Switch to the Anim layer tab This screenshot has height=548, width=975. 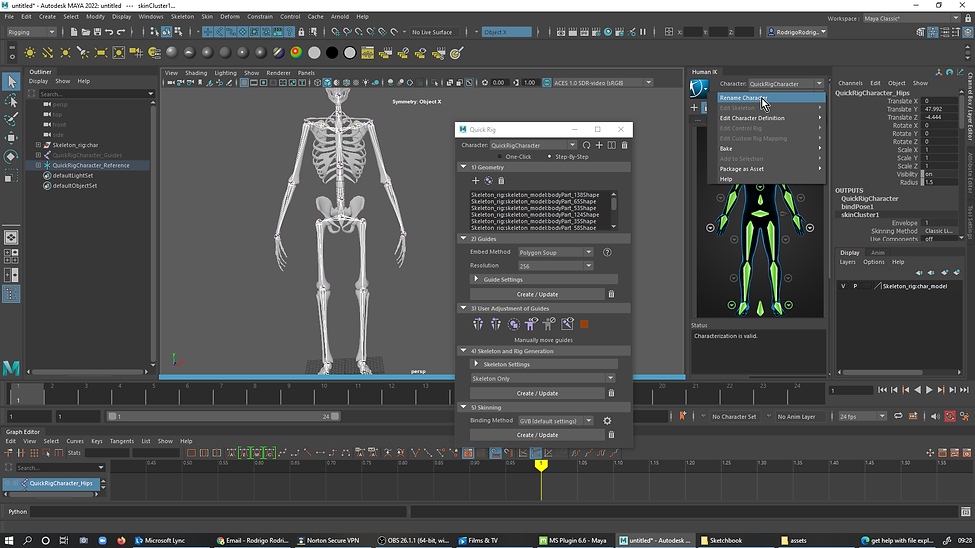click(878, 253)
